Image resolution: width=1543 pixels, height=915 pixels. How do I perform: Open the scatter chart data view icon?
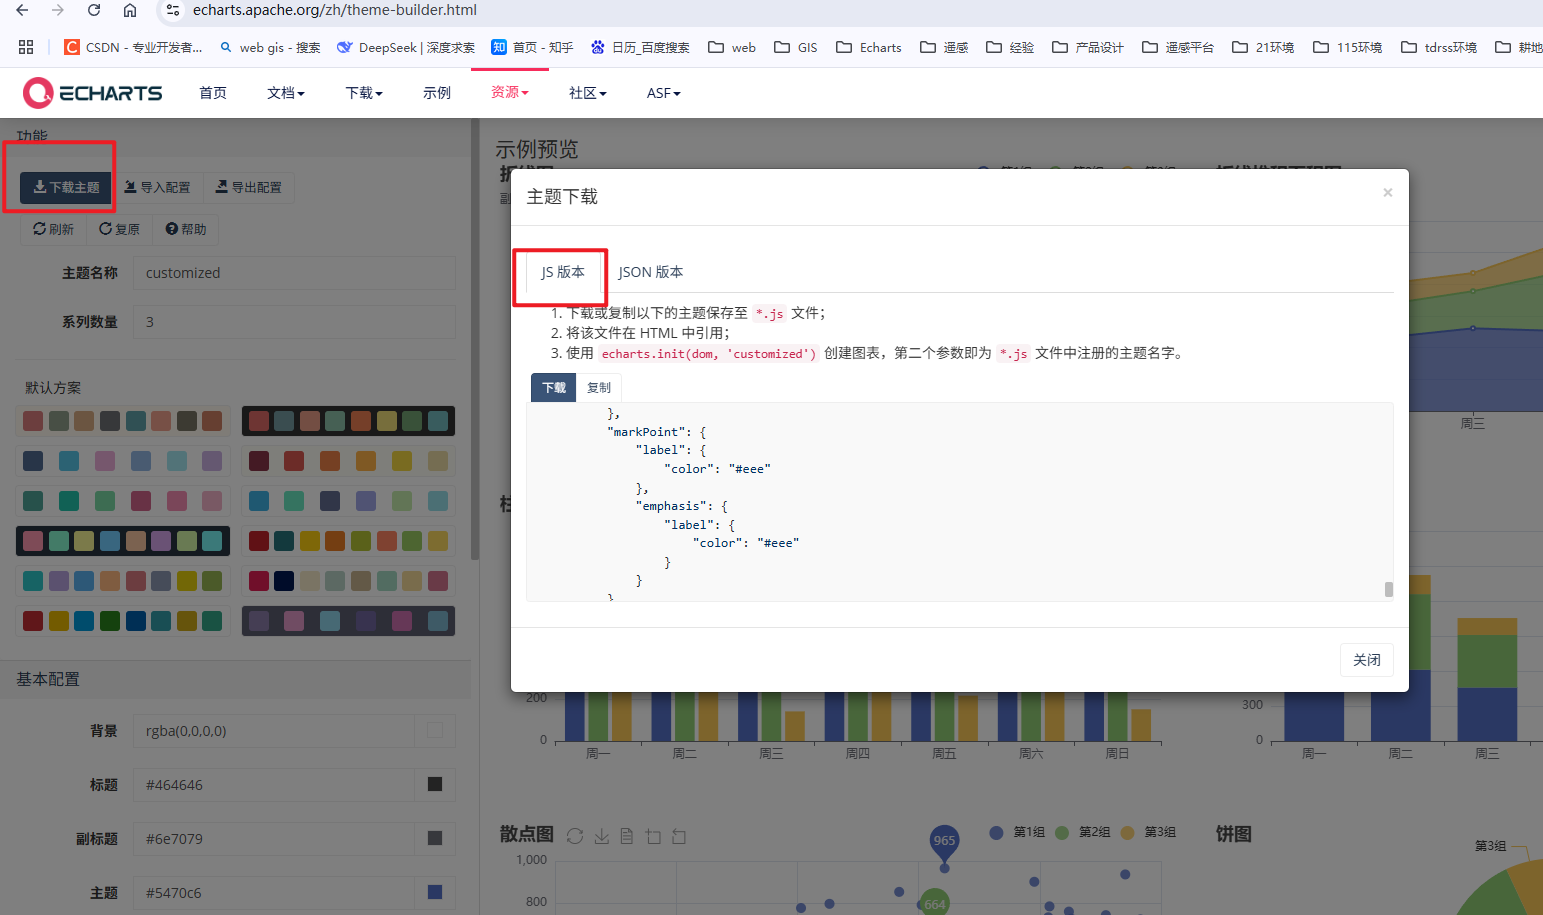[627, 837]
